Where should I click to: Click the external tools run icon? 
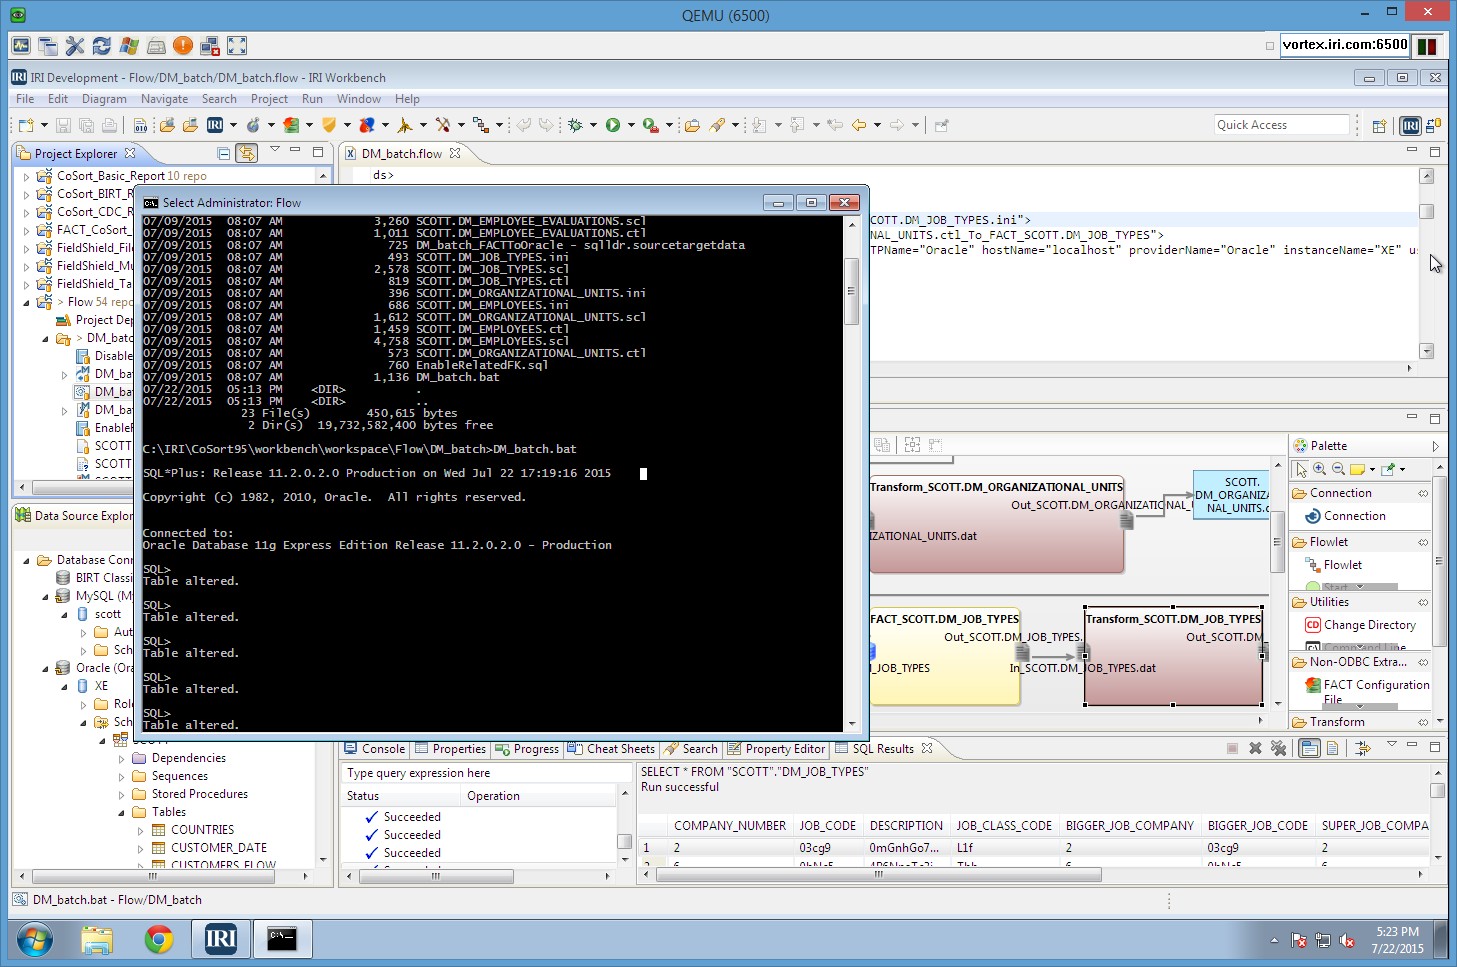pyautogui.click(x=650, y=125)
